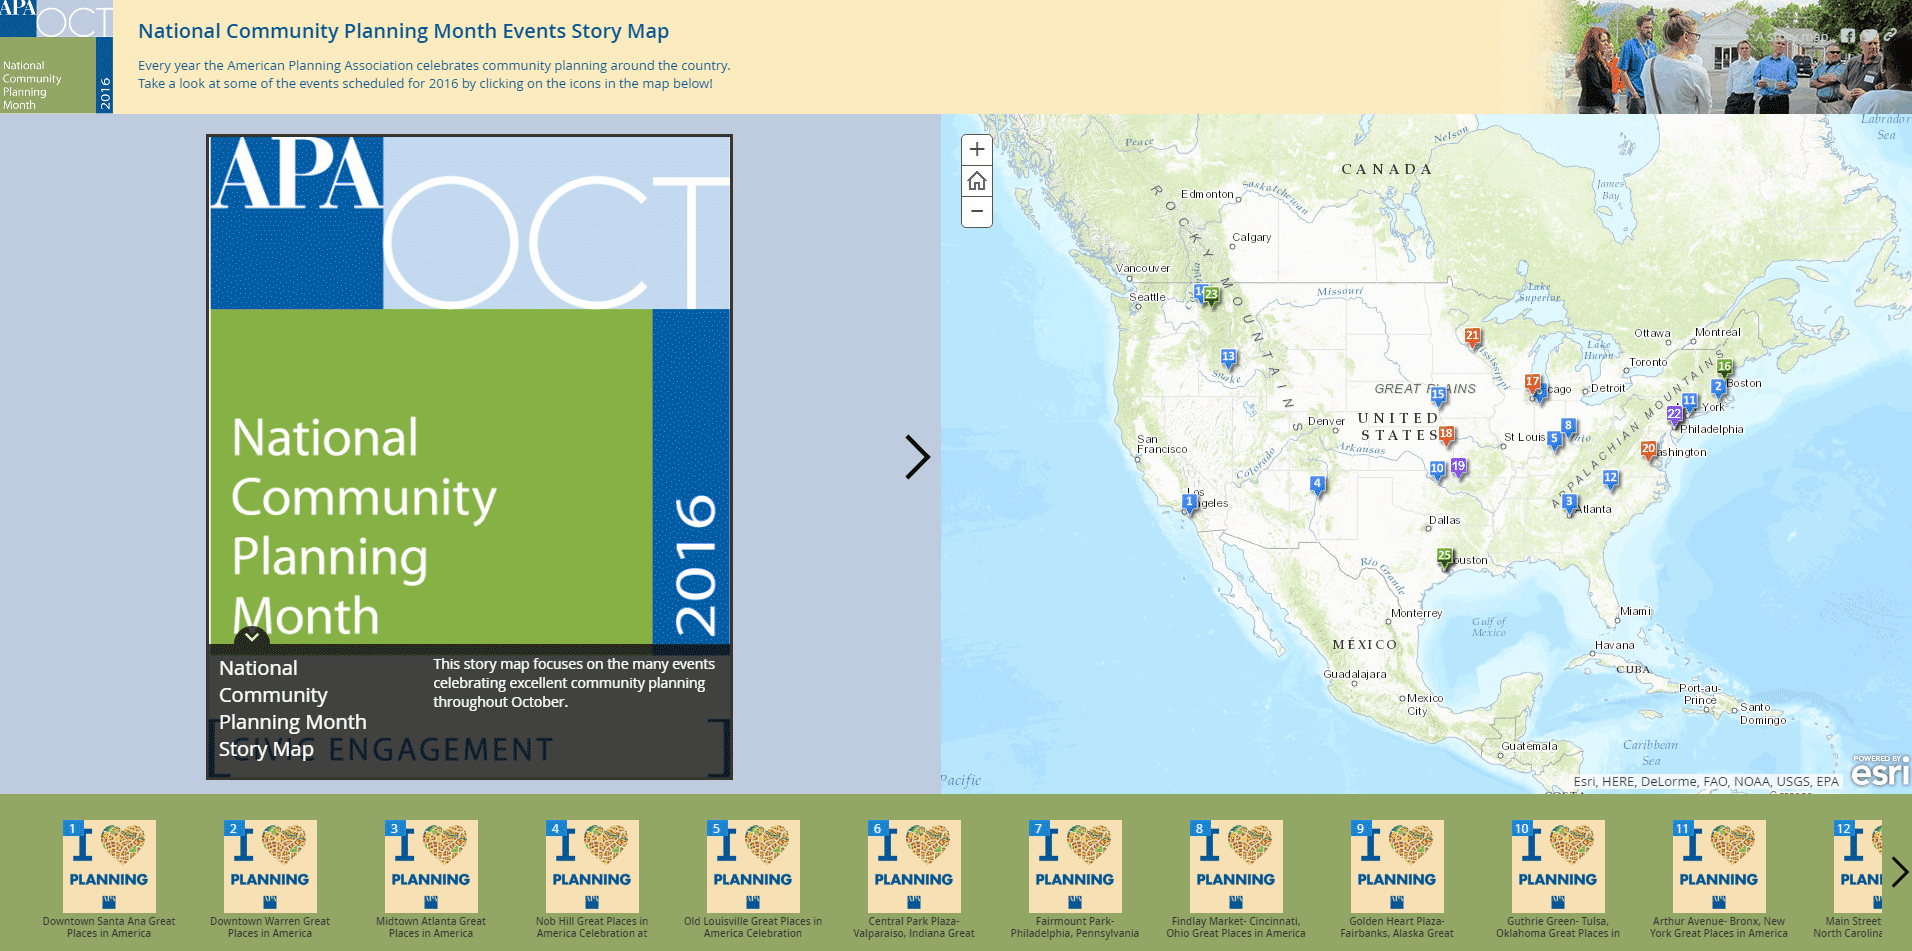This screenshot has height=951, width=1912.
Task: Select map marker 15 in Great Plains
Action: pyautogui.click(x=1438, y=396)
